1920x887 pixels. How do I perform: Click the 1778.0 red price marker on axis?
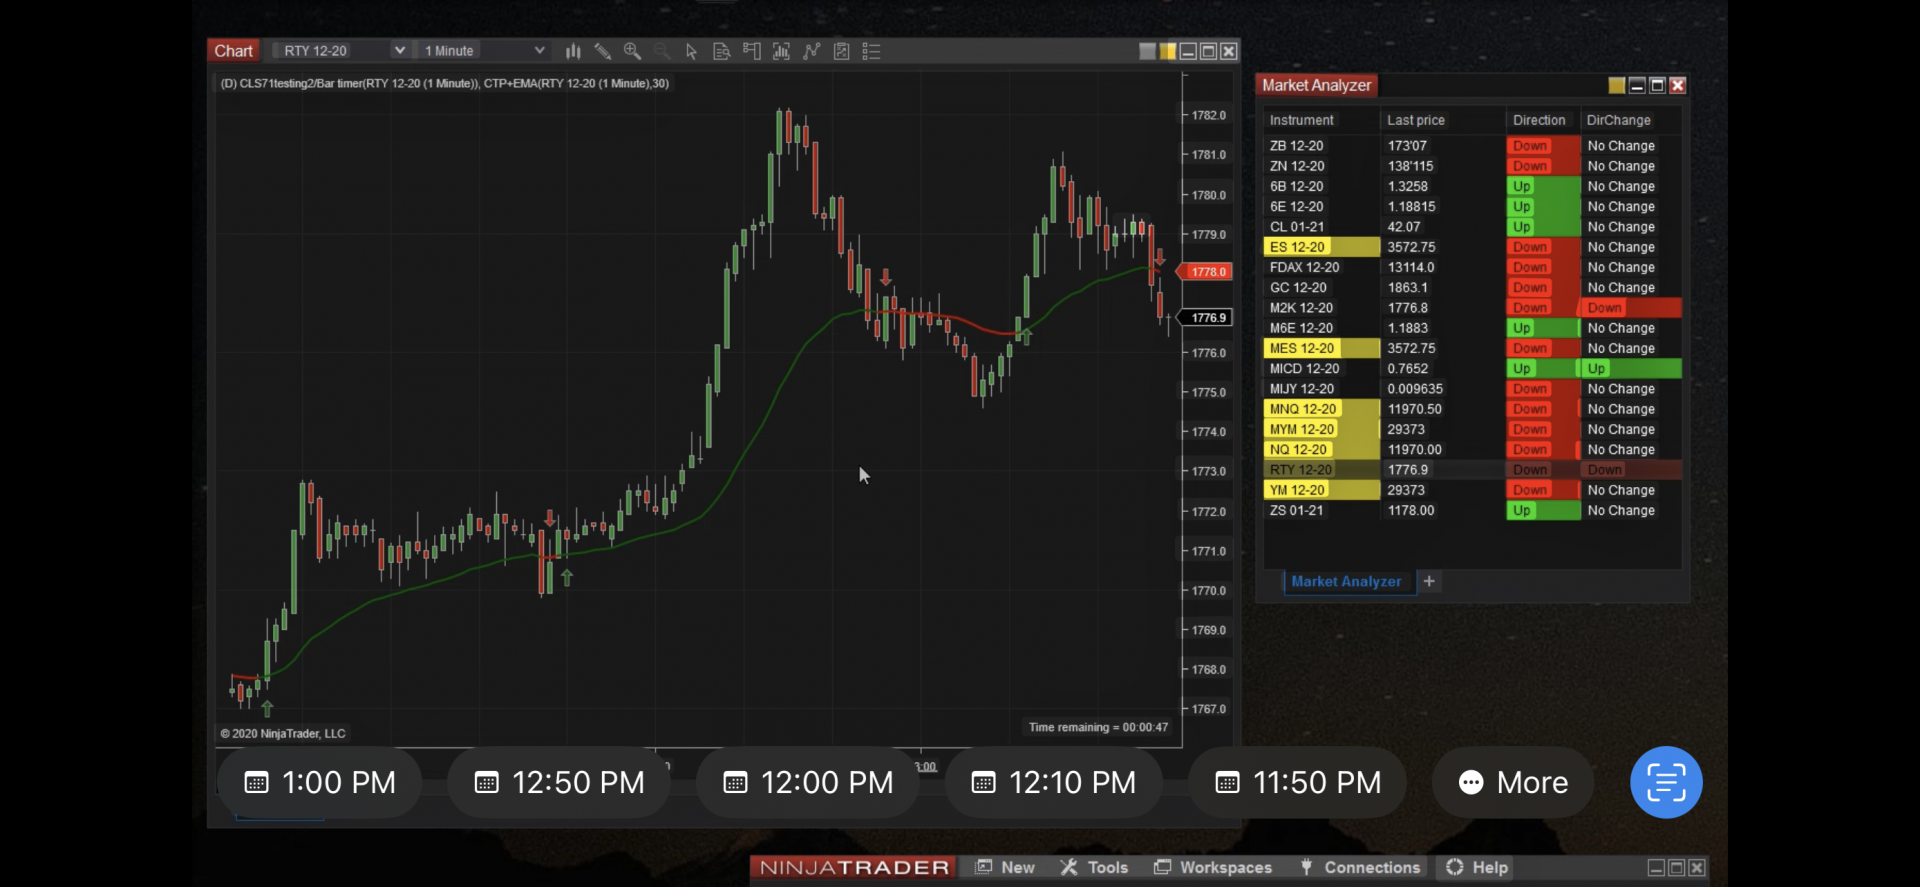[1204, 272]
